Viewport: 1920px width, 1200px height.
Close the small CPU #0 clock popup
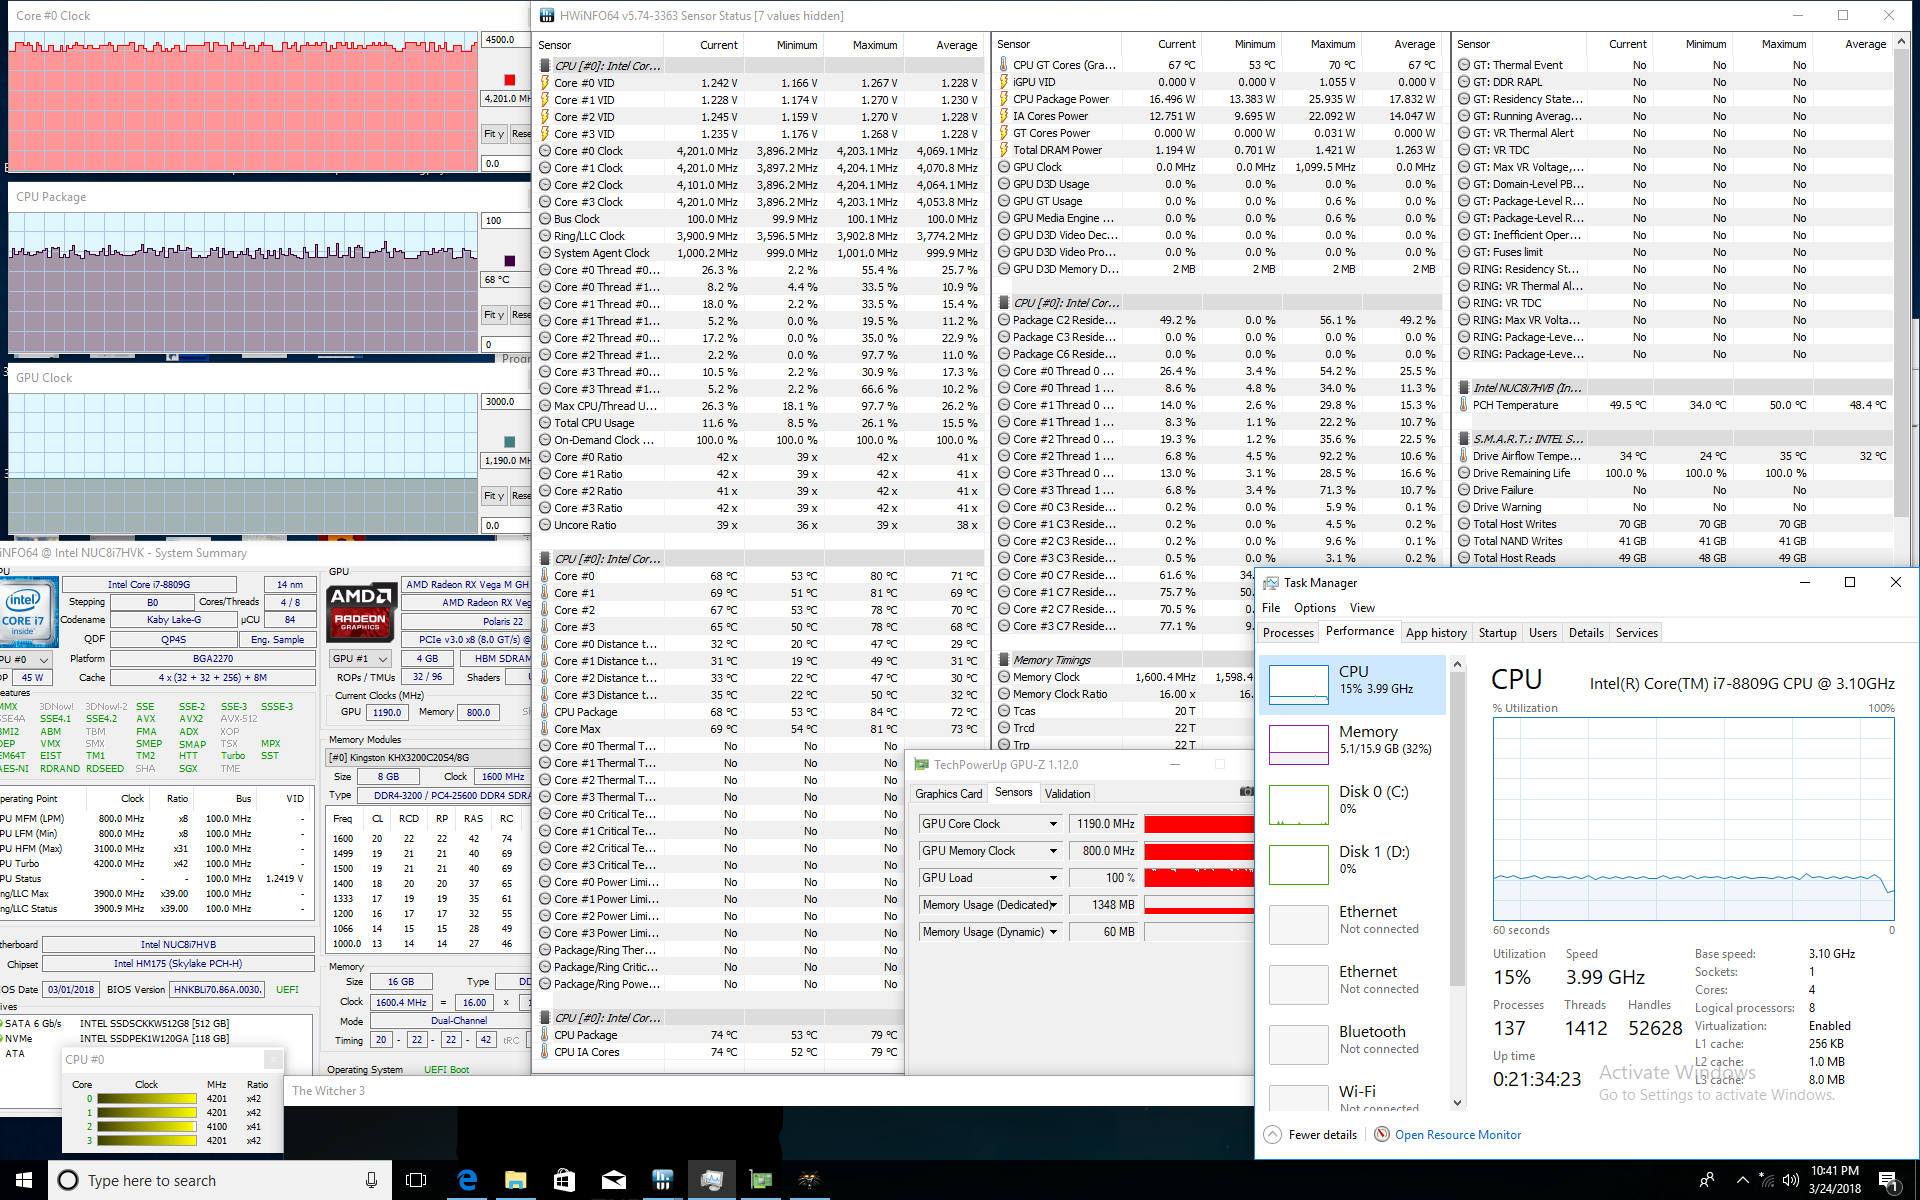[272, 1059]
